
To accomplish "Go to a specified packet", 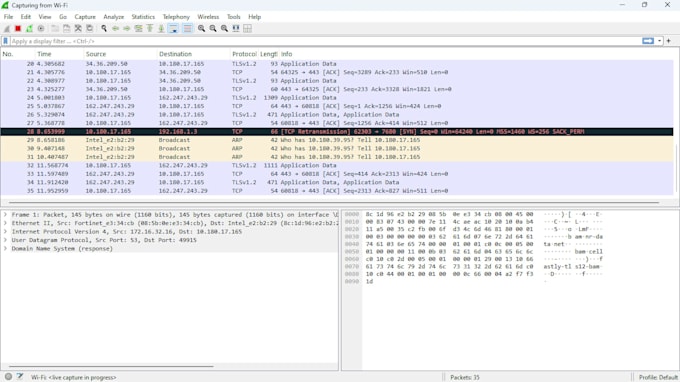I will coord(138,29).
